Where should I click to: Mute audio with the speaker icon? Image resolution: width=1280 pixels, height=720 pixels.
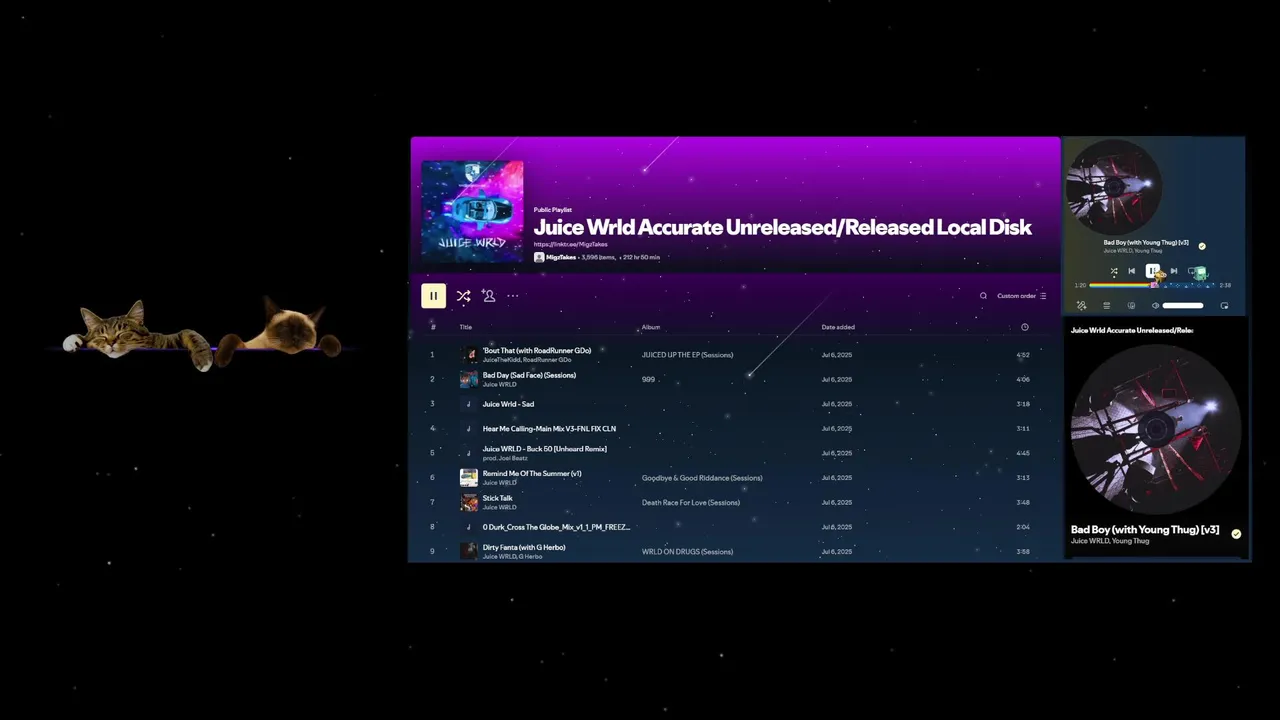pos(1156,306)
